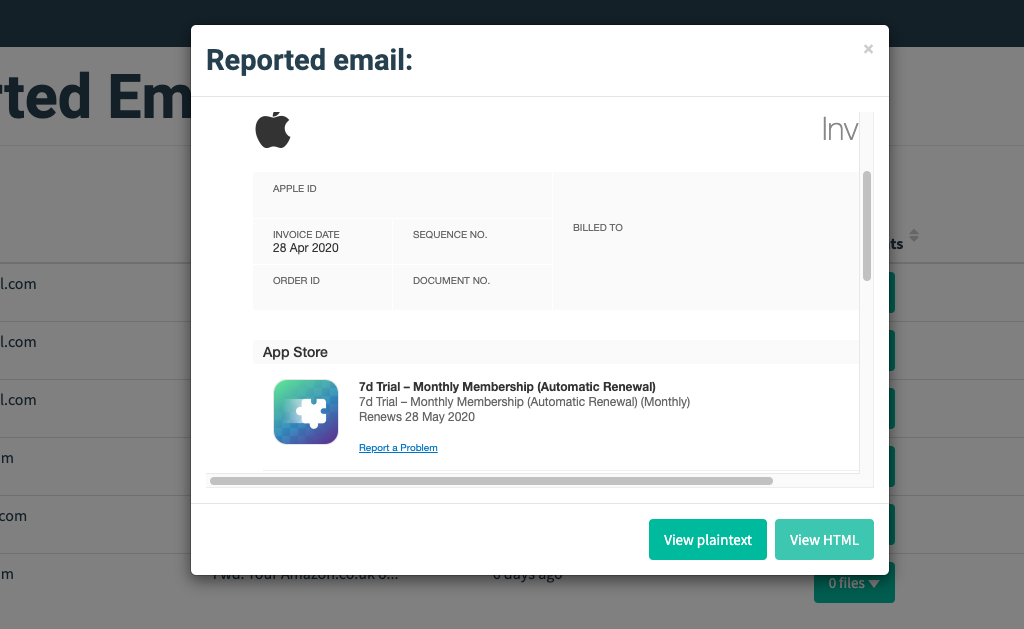Image resolution: width=1024 pixels, height=629 pixels.
Task: Expand the 0 files attachments dropdown
Action: click(x=853, y=583)
